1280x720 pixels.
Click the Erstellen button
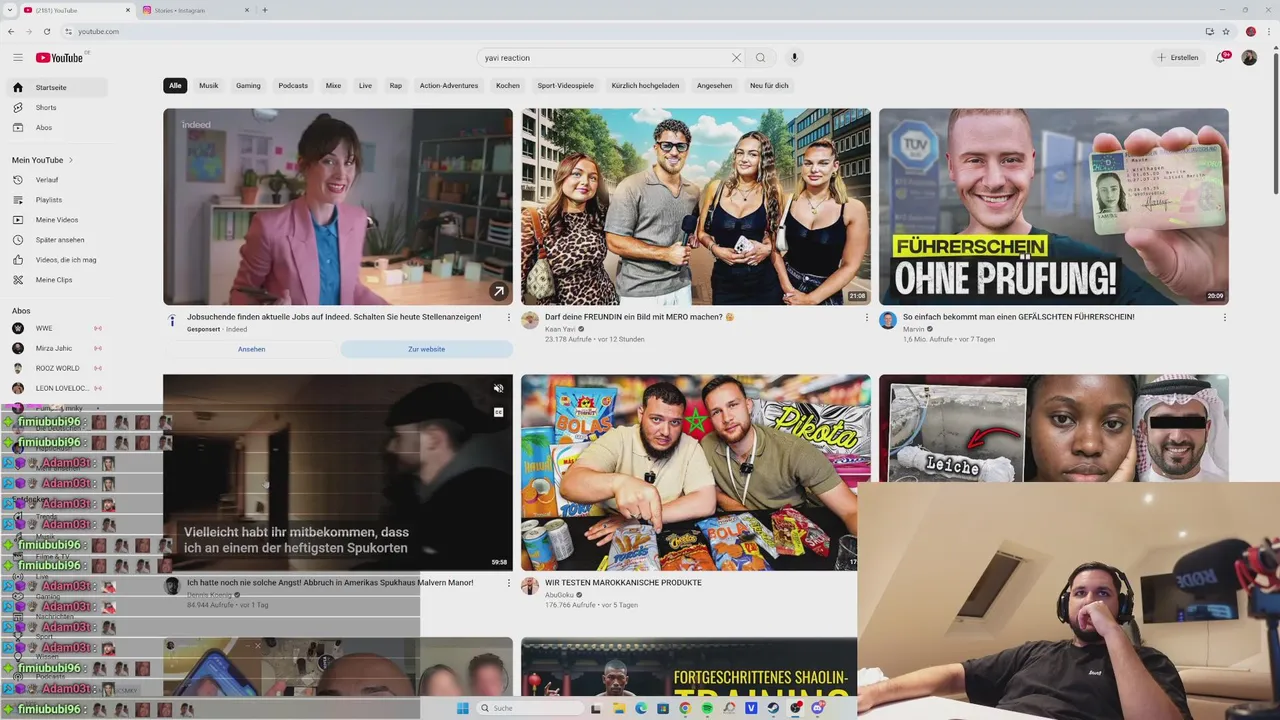1178,58
